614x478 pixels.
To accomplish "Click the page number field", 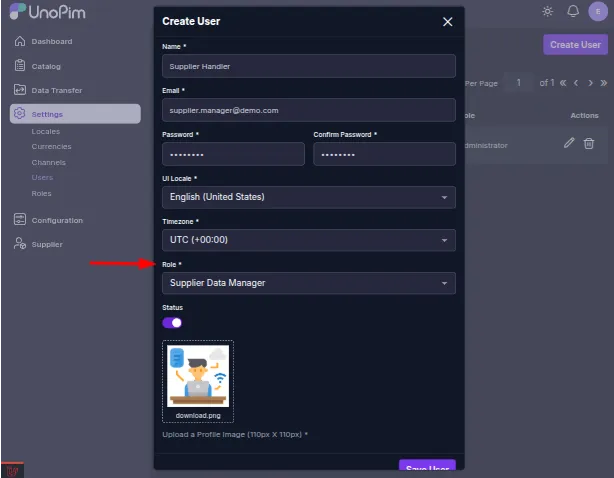I will pos(518,83).
